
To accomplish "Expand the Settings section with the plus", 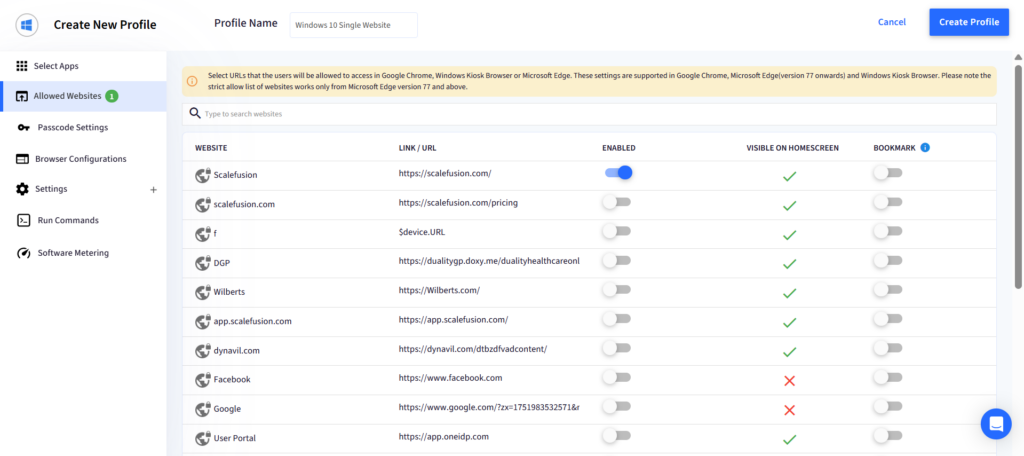I will 153,189.
